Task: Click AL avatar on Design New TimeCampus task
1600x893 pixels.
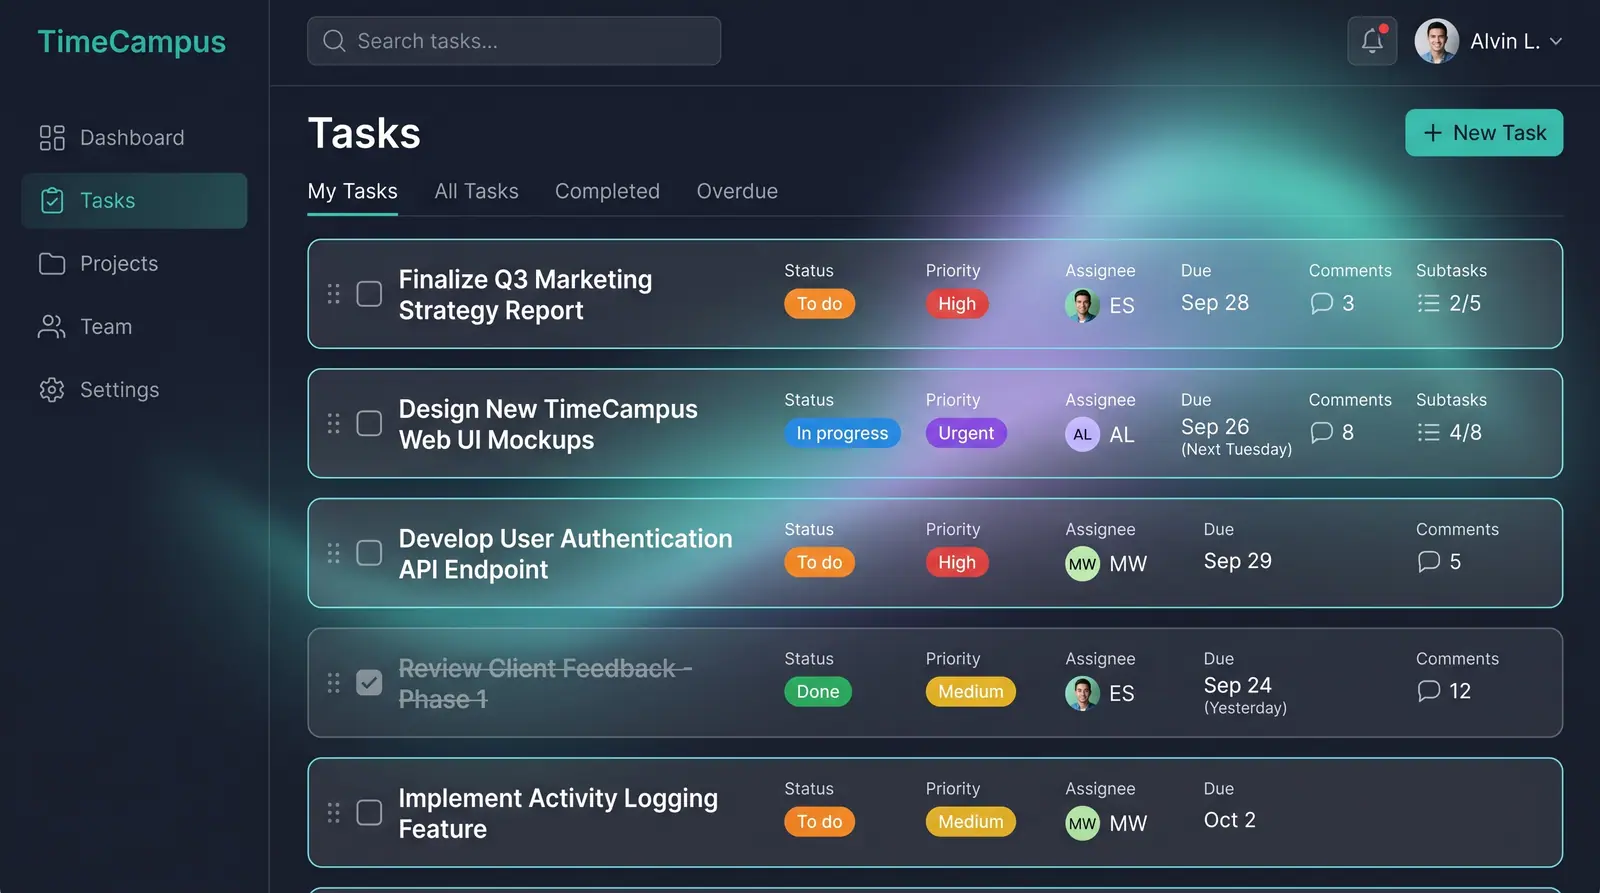Action: (x=1082, y=434)
